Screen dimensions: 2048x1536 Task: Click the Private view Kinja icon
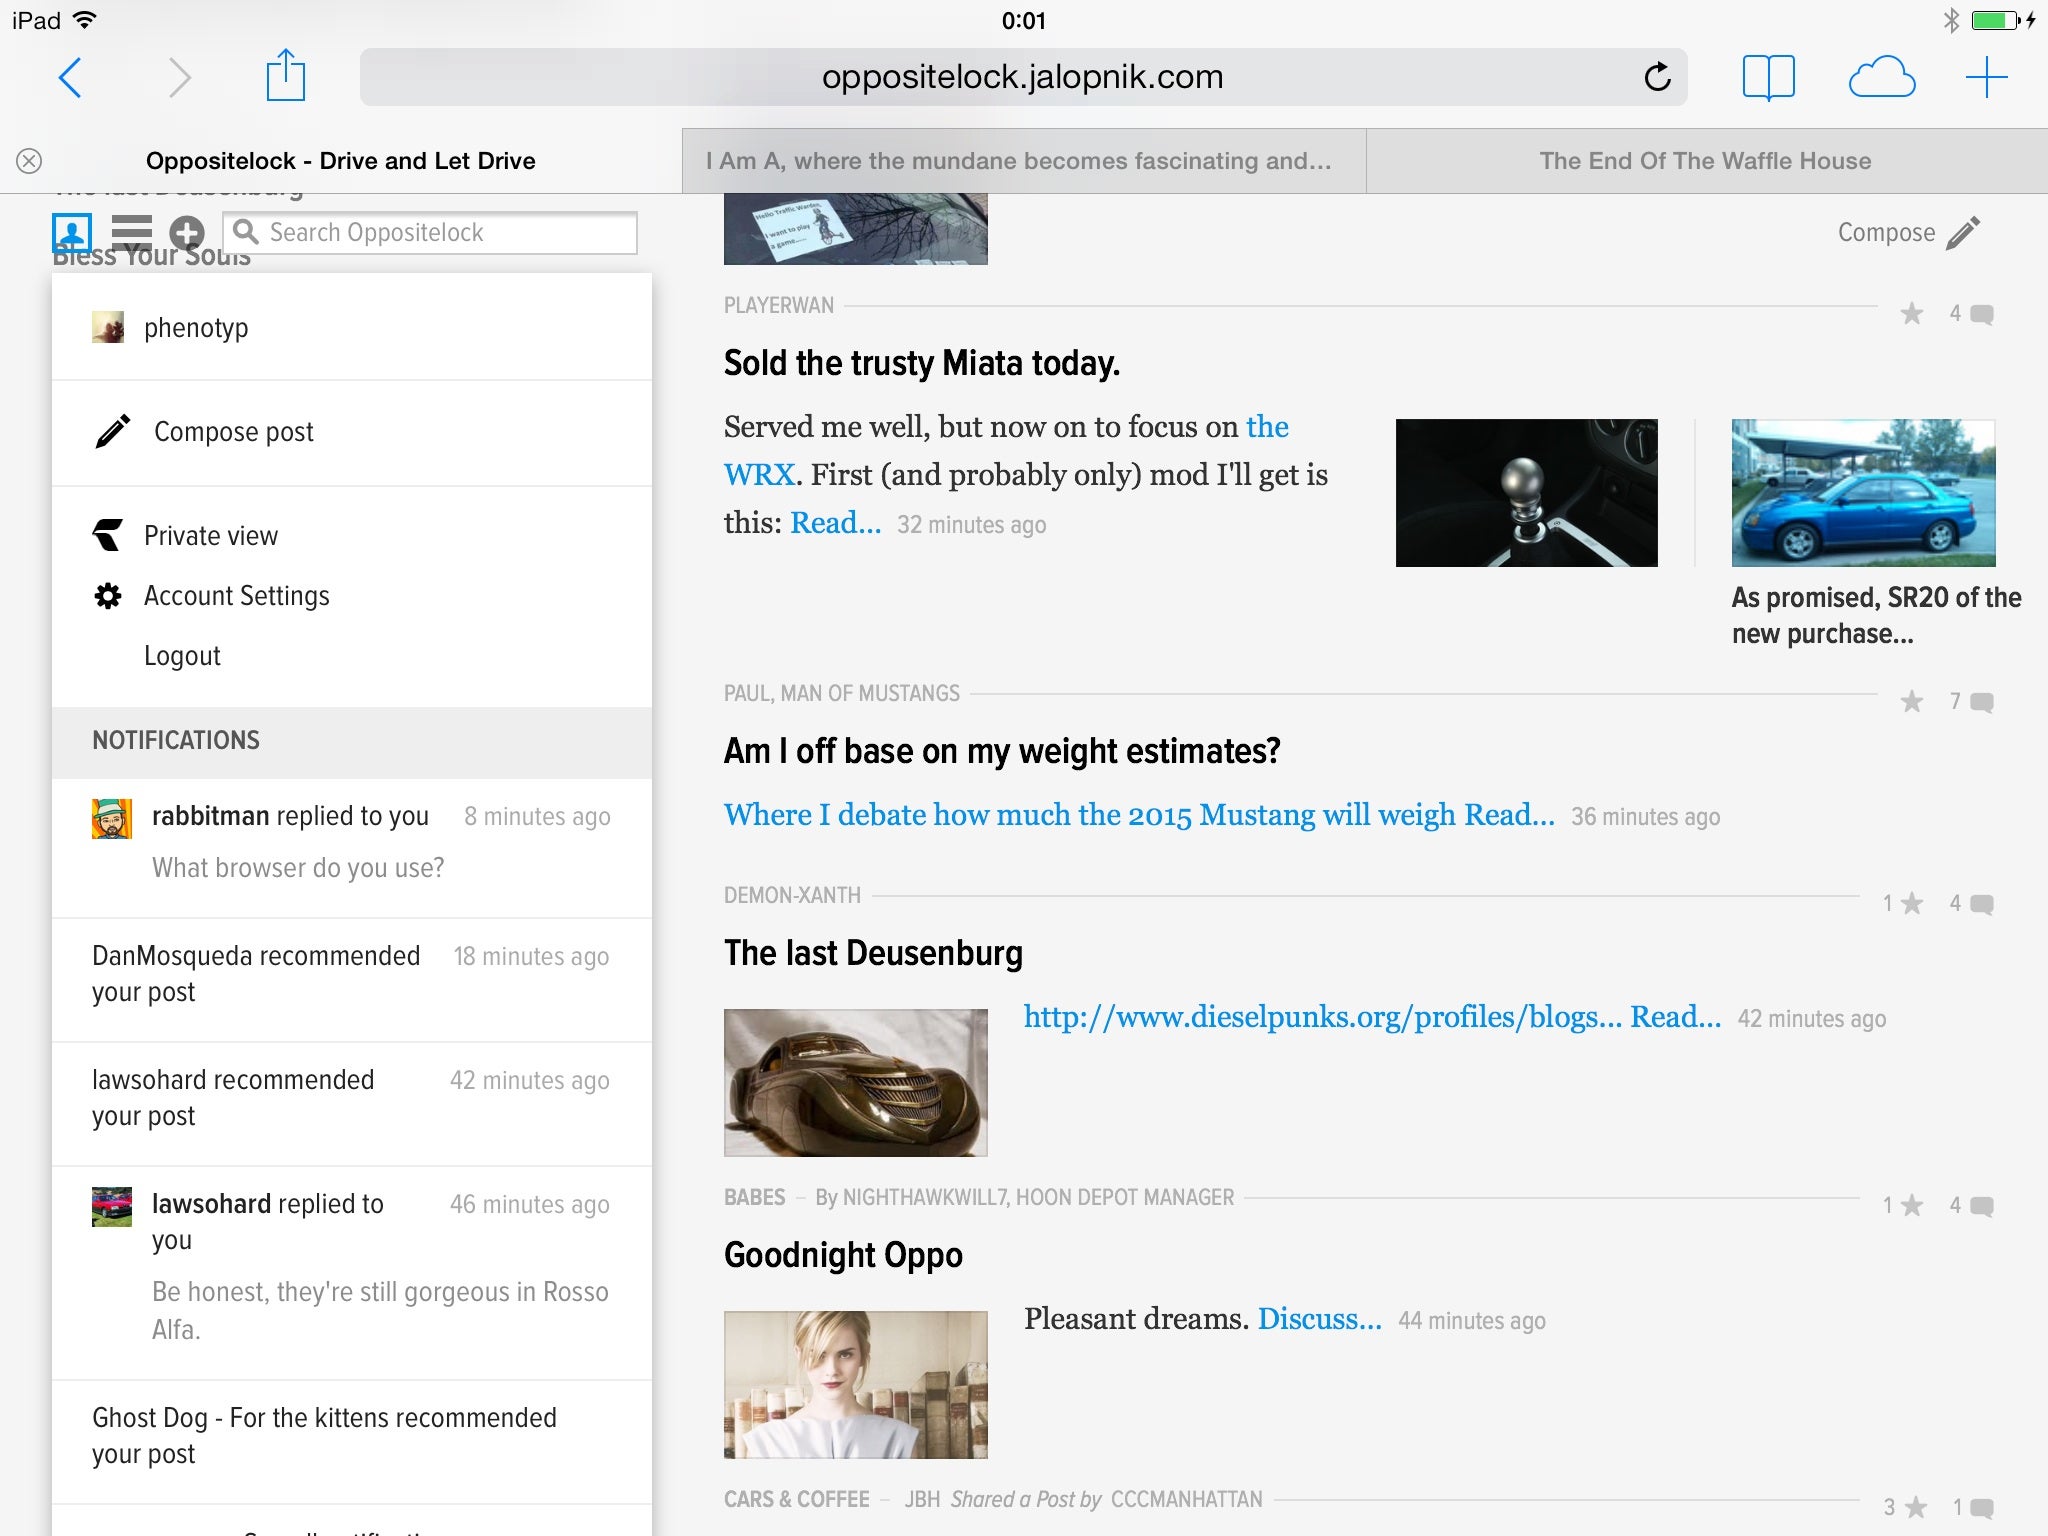[x=108, y=535]
